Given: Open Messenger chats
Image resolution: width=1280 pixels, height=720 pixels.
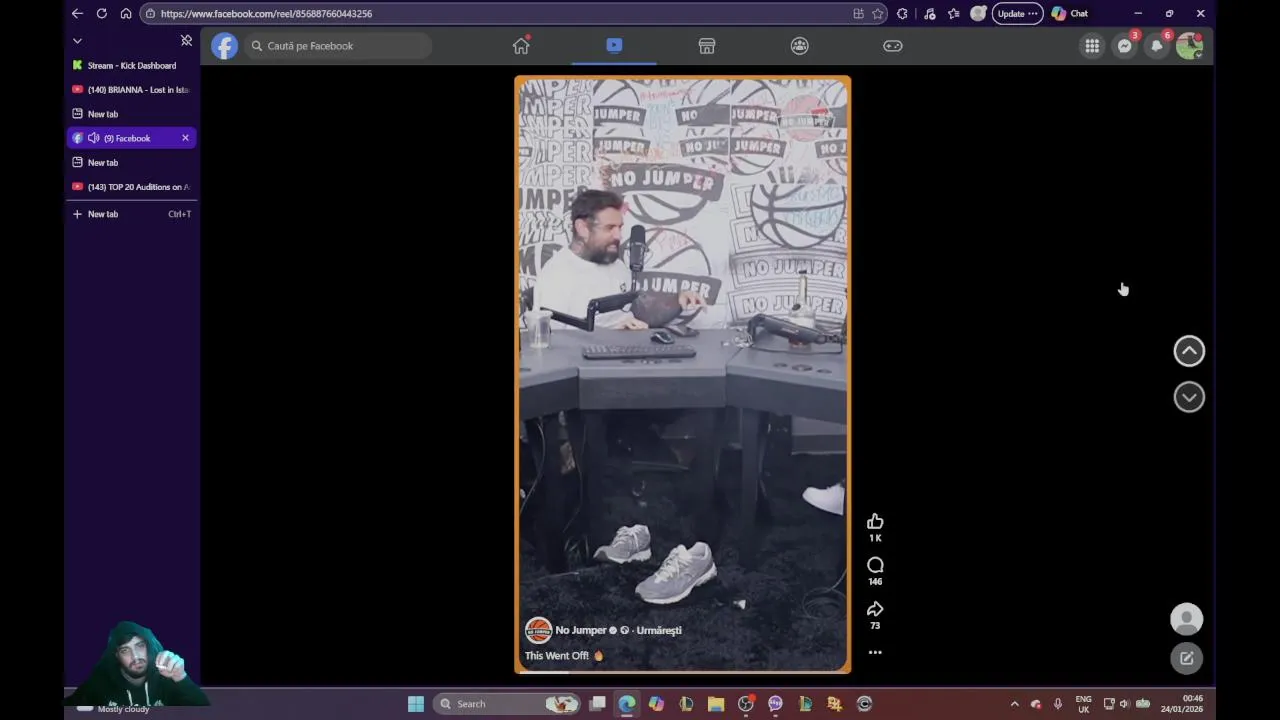Looking at the screenshot, I should tap(1125, 46).
